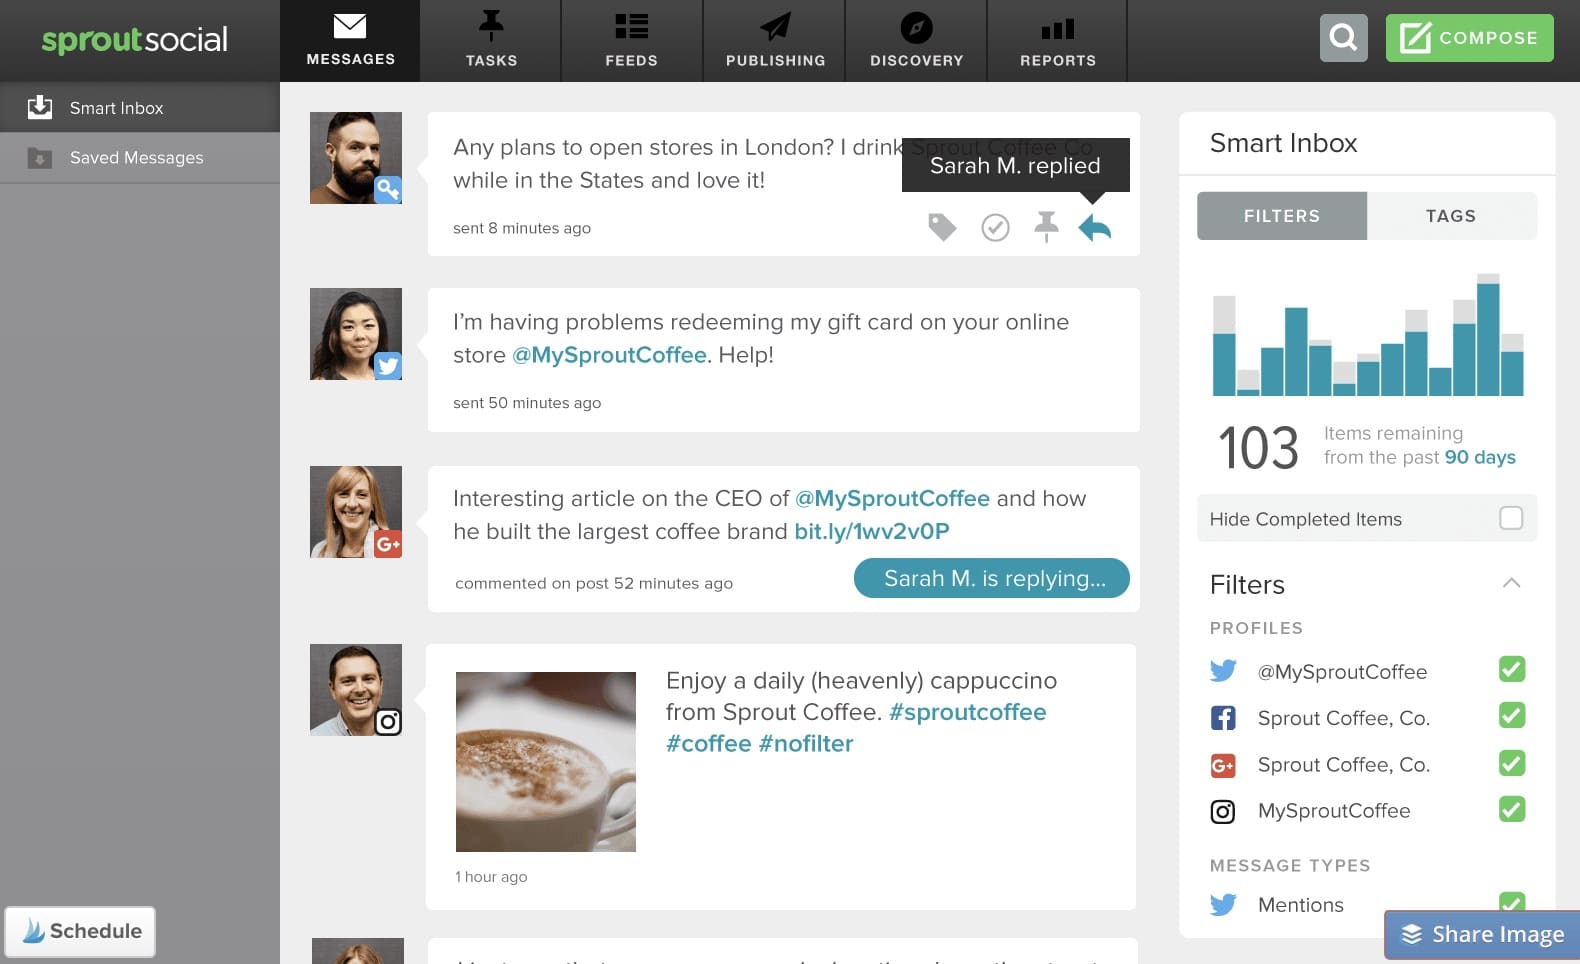Click the Twitter icon beside Mentions
1580x964 pixels.
coord(1223,905)
